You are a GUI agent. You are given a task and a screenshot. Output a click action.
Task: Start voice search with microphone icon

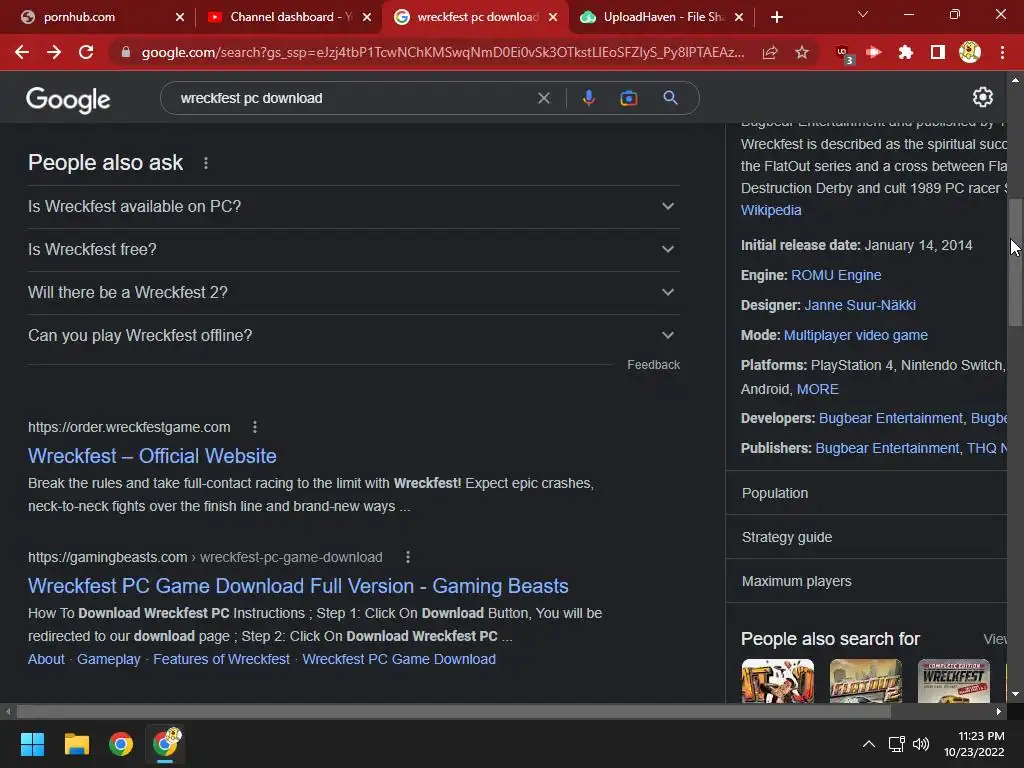(588, 98)
